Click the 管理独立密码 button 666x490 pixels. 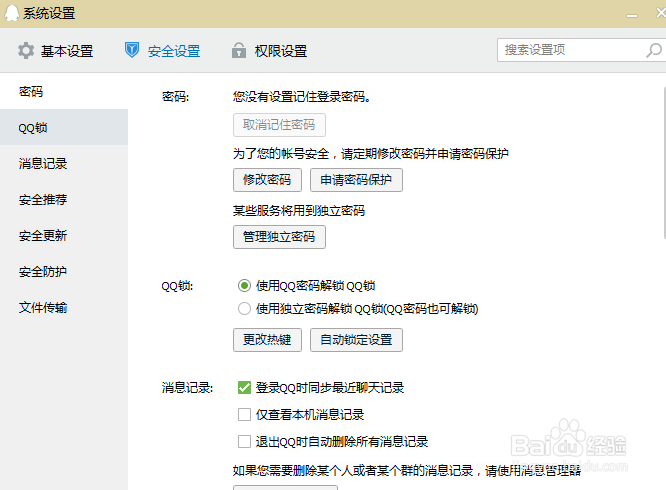coord(279,237)
